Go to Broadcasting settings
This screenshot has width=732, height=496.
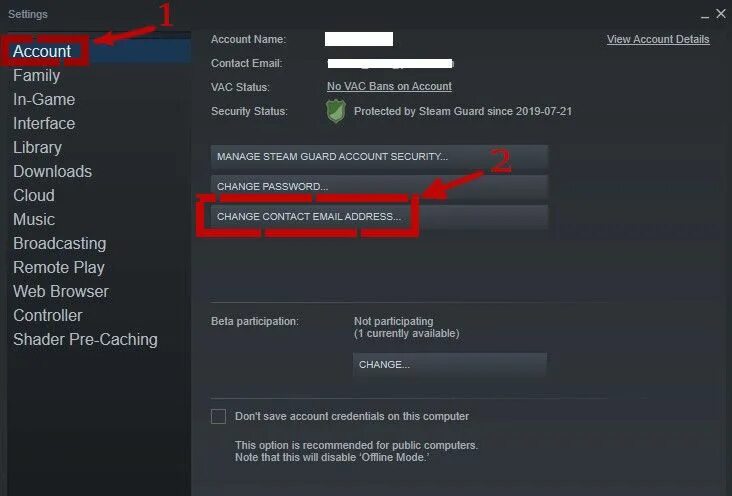[60, 243]
